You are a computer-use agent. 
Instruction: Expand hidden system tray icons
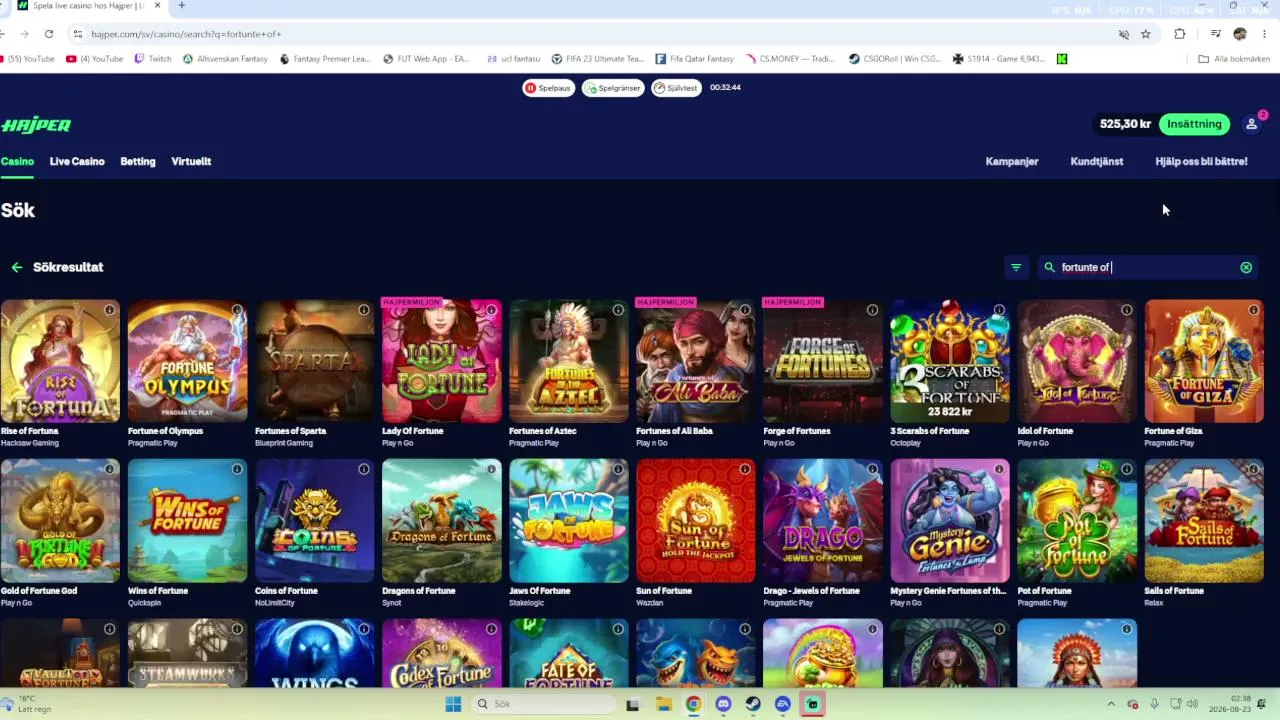(1113, 704)
